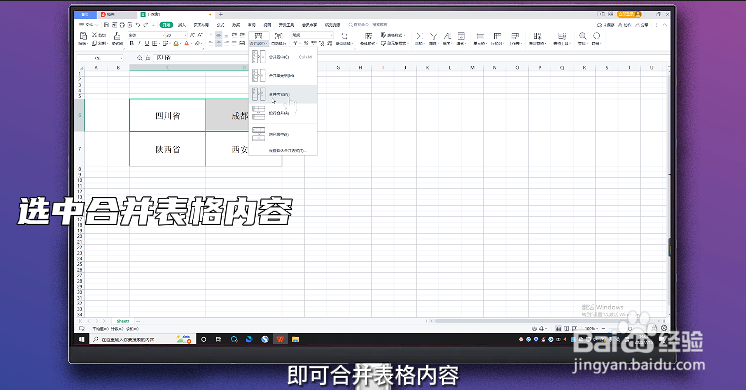This screenshot has height=390, width=746.
Task: Open Set Default Merge Mode at menu bottom
Action: (283, 150)
